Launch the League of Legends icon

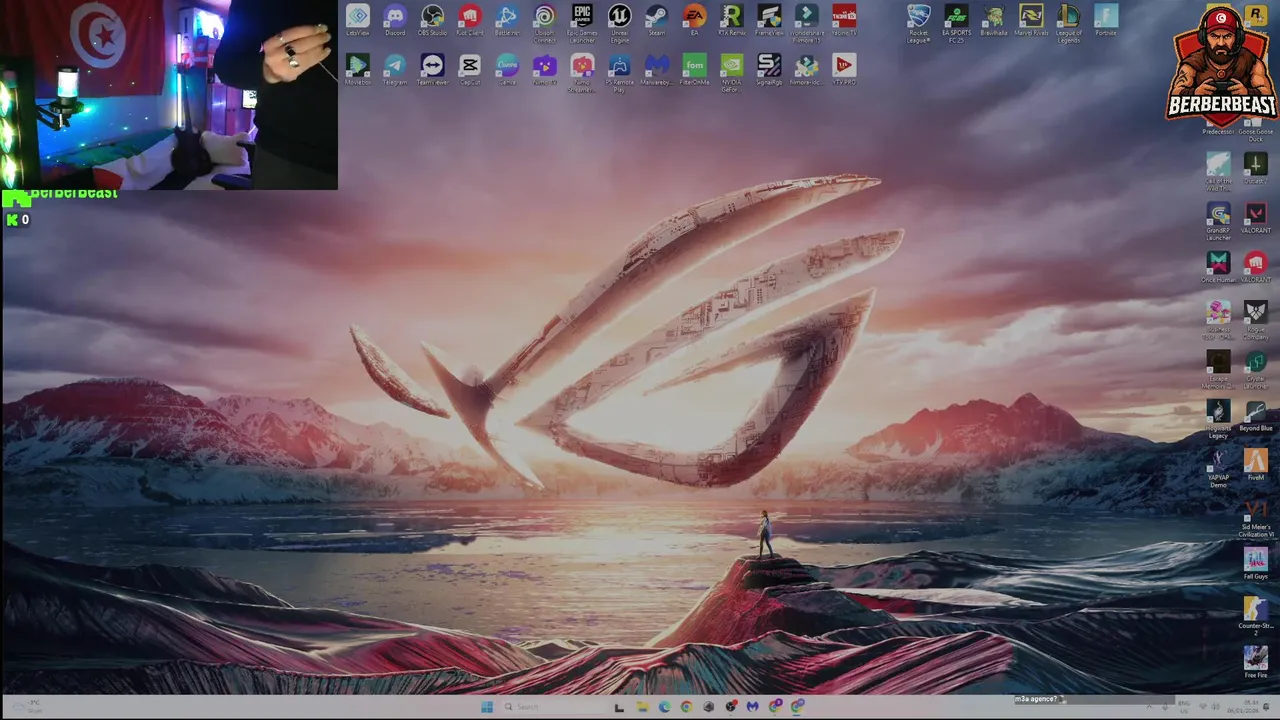pos(1068,23)
